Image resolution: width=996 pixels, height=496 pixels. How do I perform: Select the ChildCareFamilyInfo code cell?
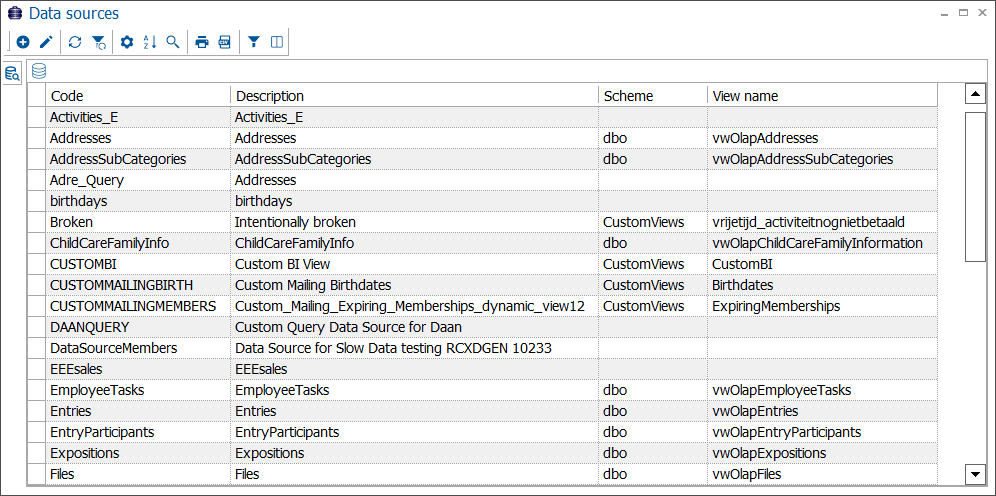(x=138, y=243)
